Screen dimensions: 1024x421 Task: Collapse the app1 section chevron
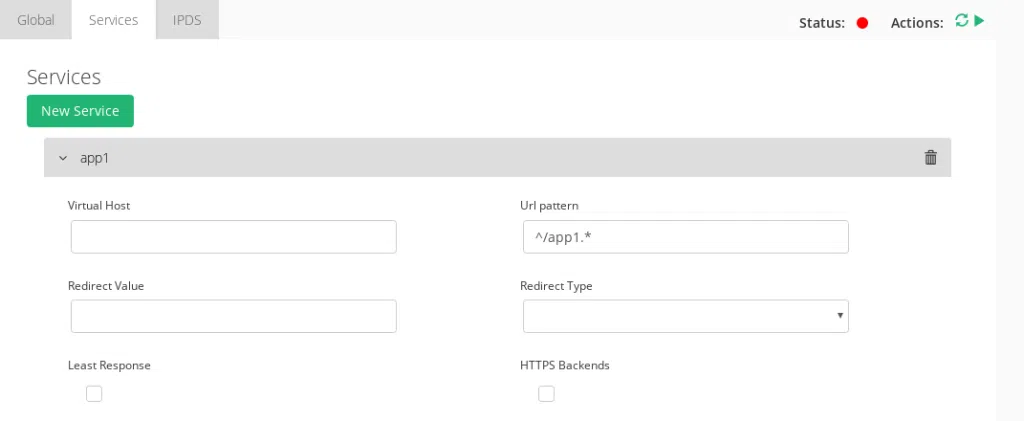click(63, 158)
